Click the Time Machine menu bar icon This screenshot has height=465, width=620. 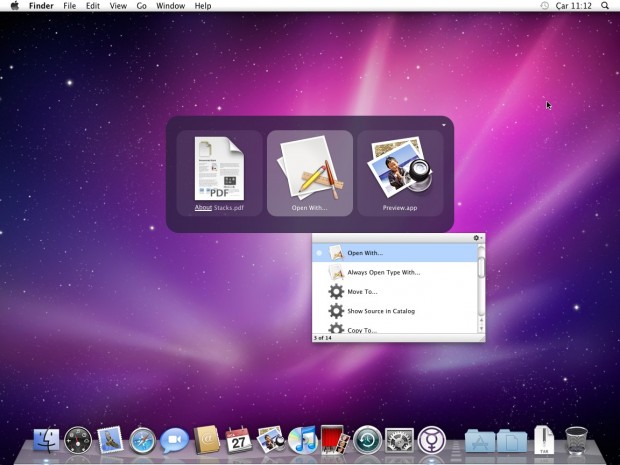point(544,6)
